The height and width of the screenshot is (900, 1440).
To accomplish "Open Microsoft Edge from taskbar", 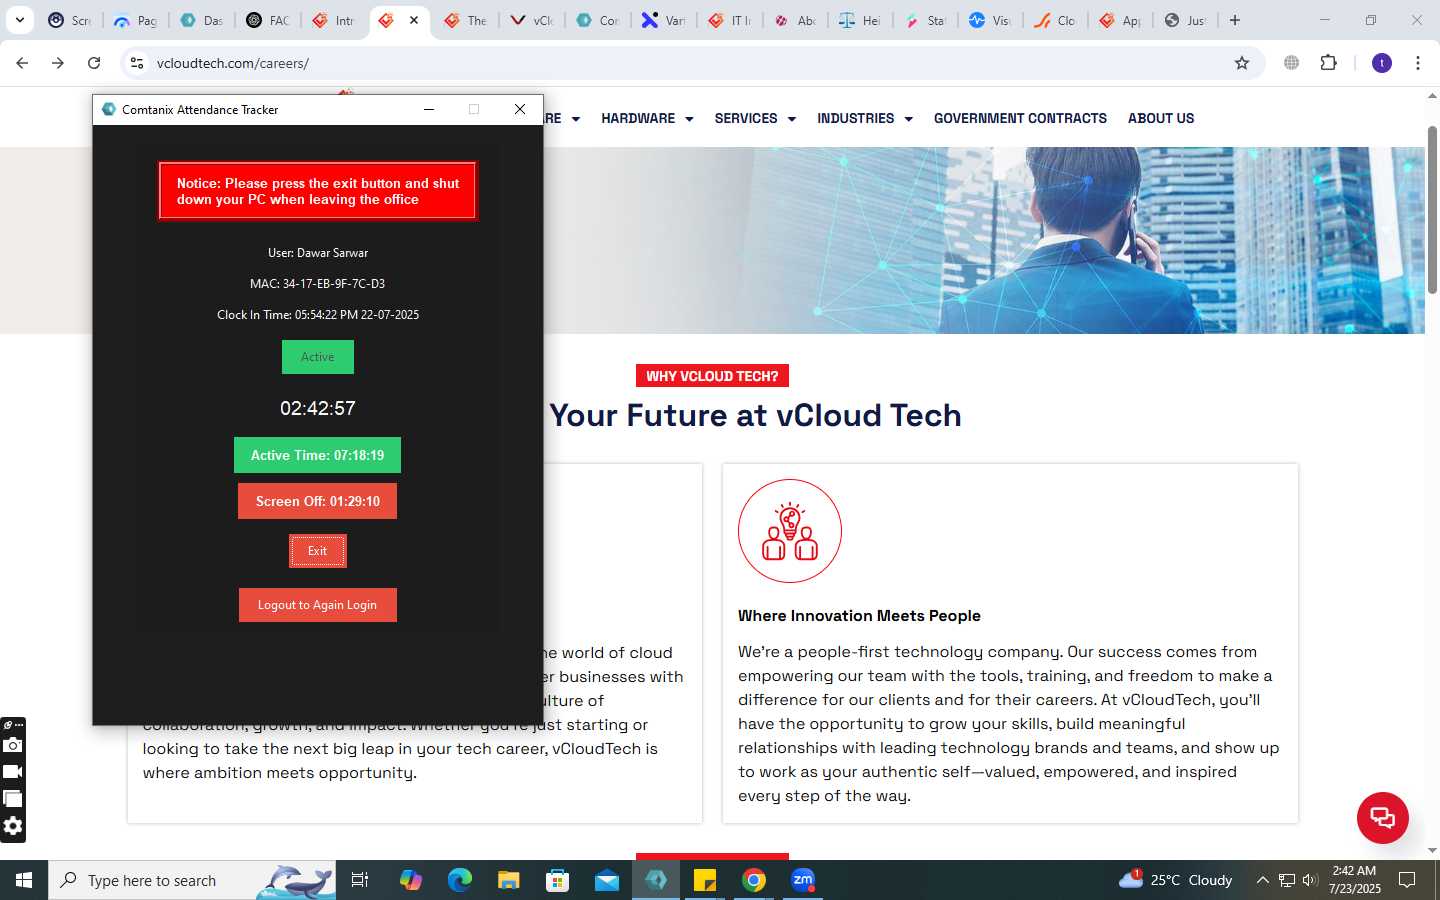I will [x=460, y=880].
